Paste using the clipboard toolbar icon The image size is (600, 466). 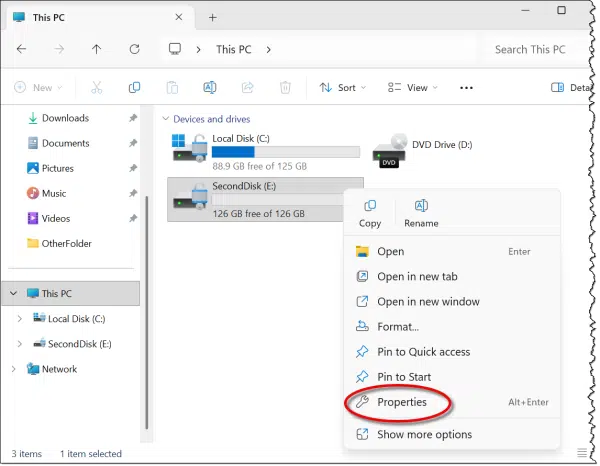pyautogui.click(x=172, y=88)
